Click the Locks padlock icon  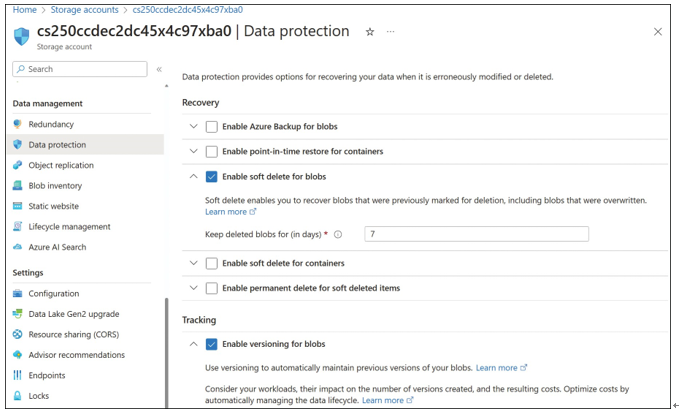pyautogui.click(x=17, y=395)
